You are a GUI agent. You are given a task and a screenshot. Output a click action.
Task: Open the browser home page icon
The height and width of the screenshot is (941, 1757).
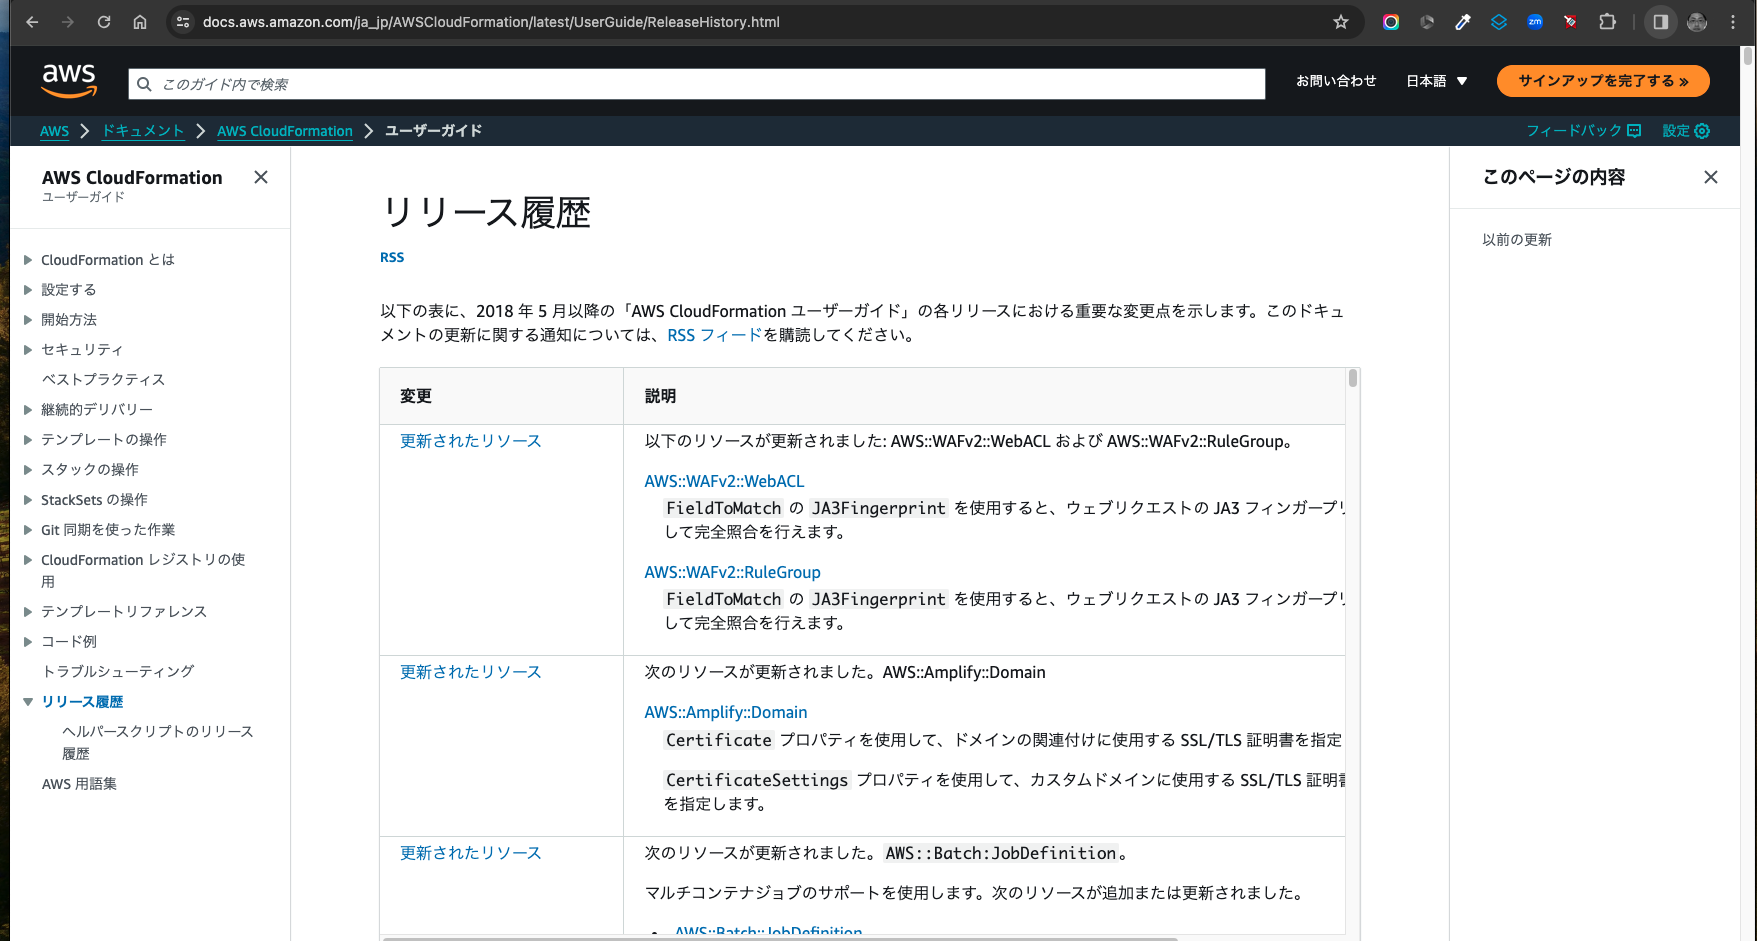tap(140, 22)
